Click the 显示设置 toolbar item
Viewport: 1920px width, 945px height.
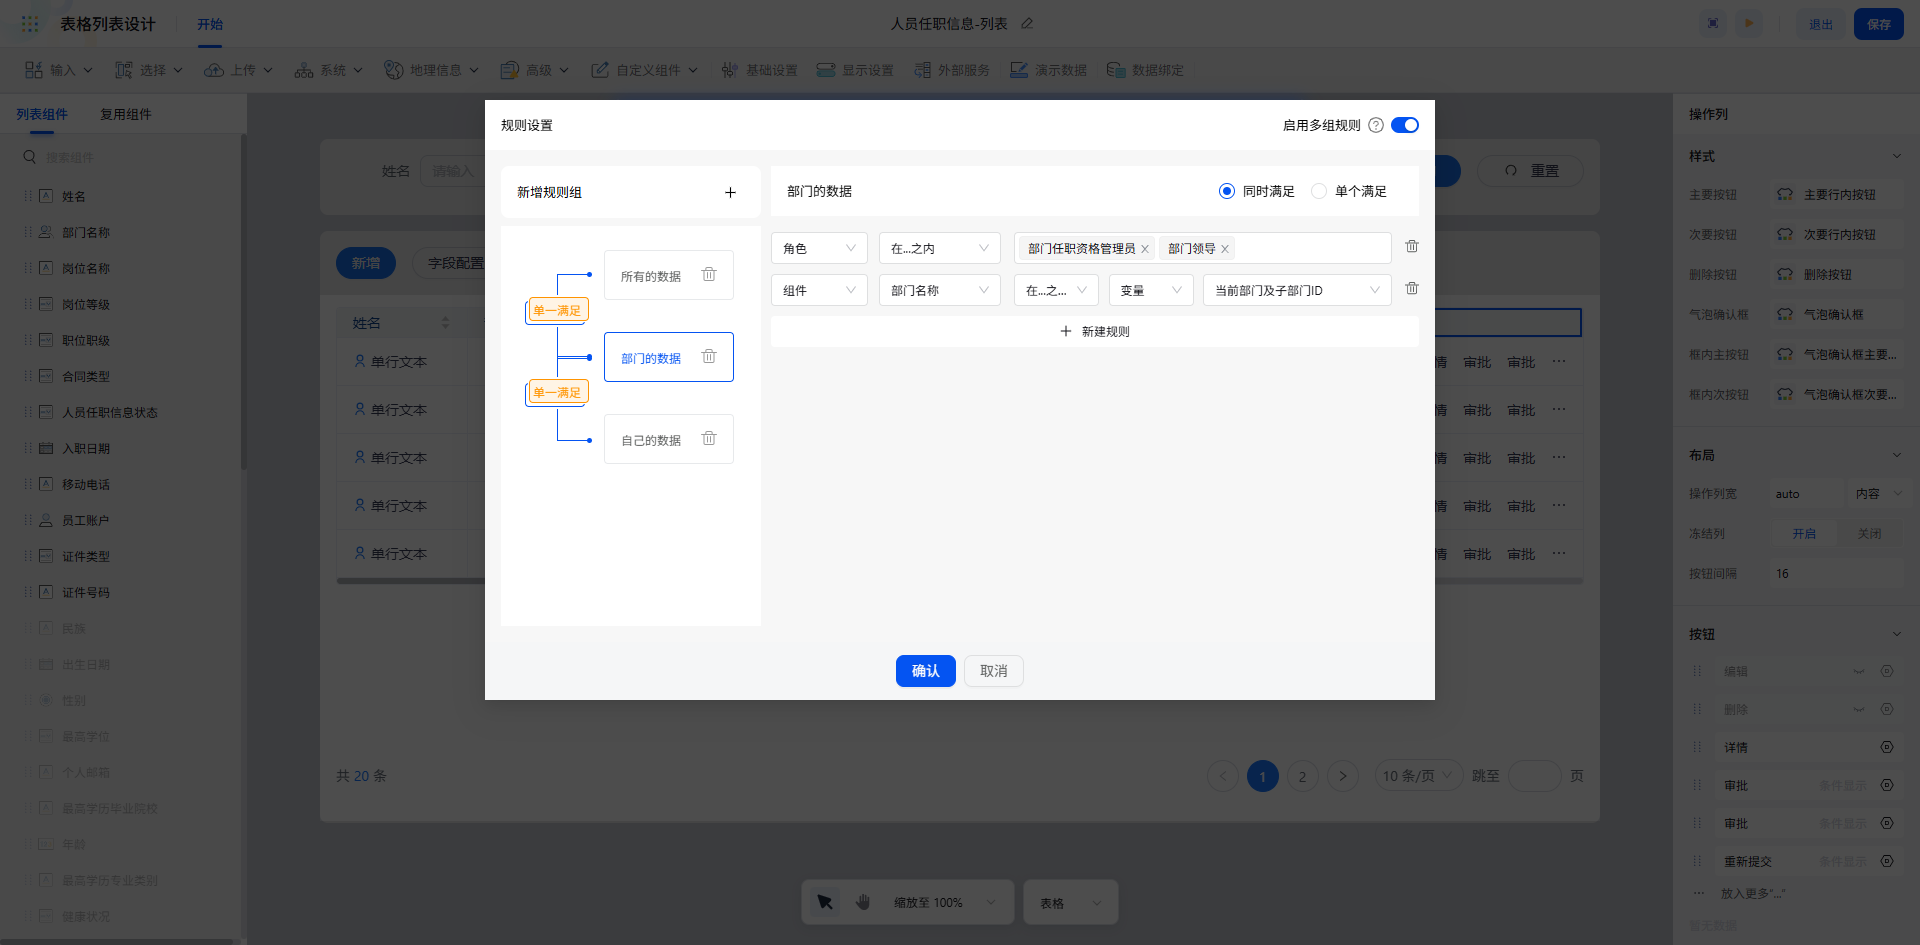tap(855, 70)
